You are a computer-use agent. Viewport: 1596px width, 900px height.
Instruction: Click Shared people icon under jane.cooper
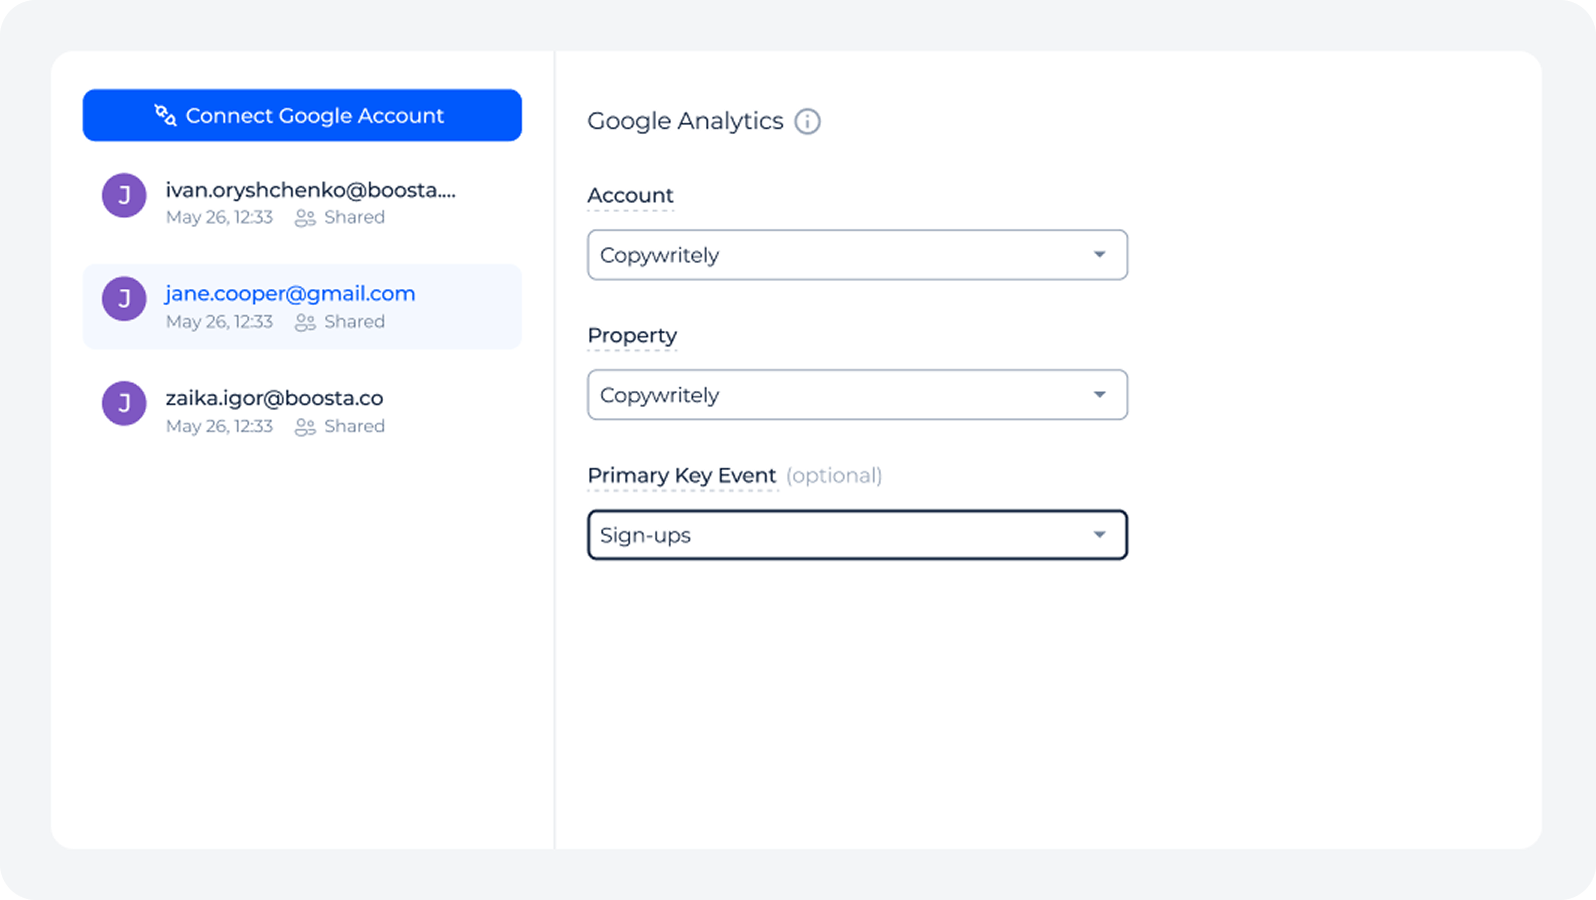tap(305, 322)
